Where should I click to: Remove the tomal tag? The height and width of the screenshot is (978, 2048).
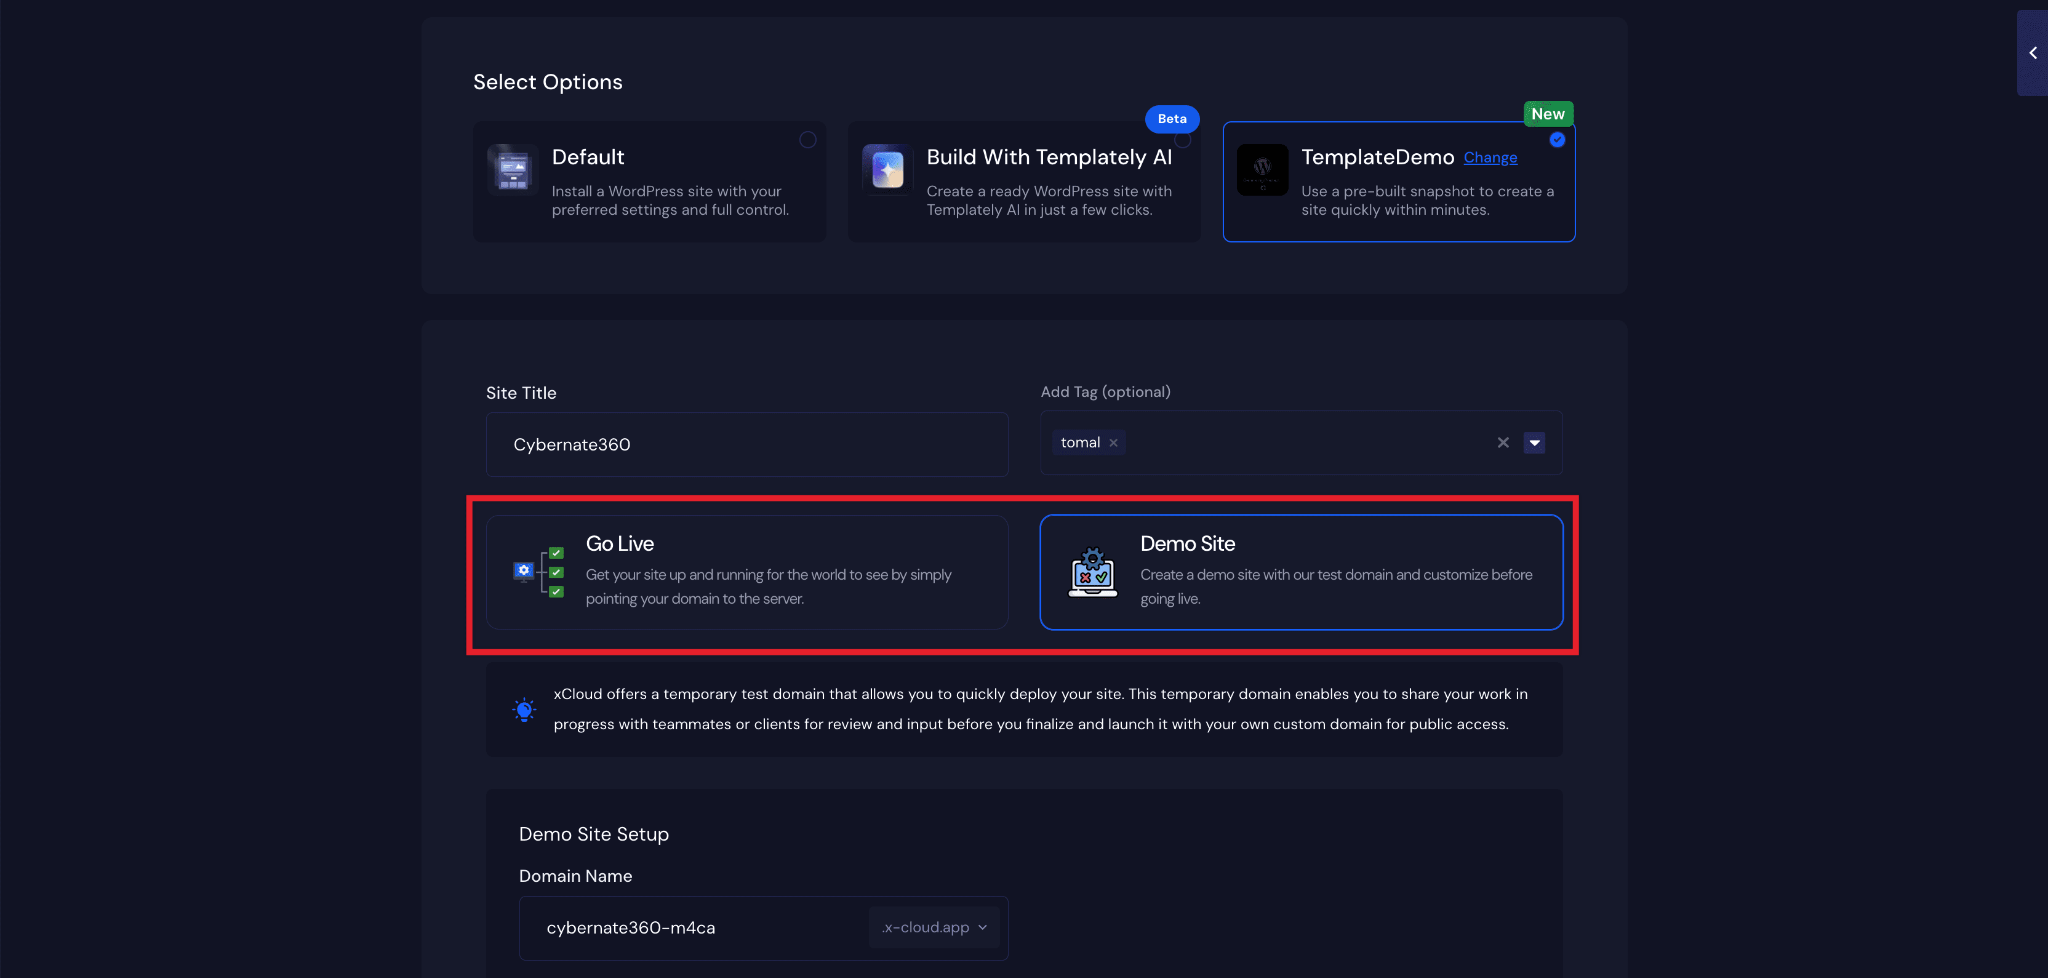coord(1113,443)
